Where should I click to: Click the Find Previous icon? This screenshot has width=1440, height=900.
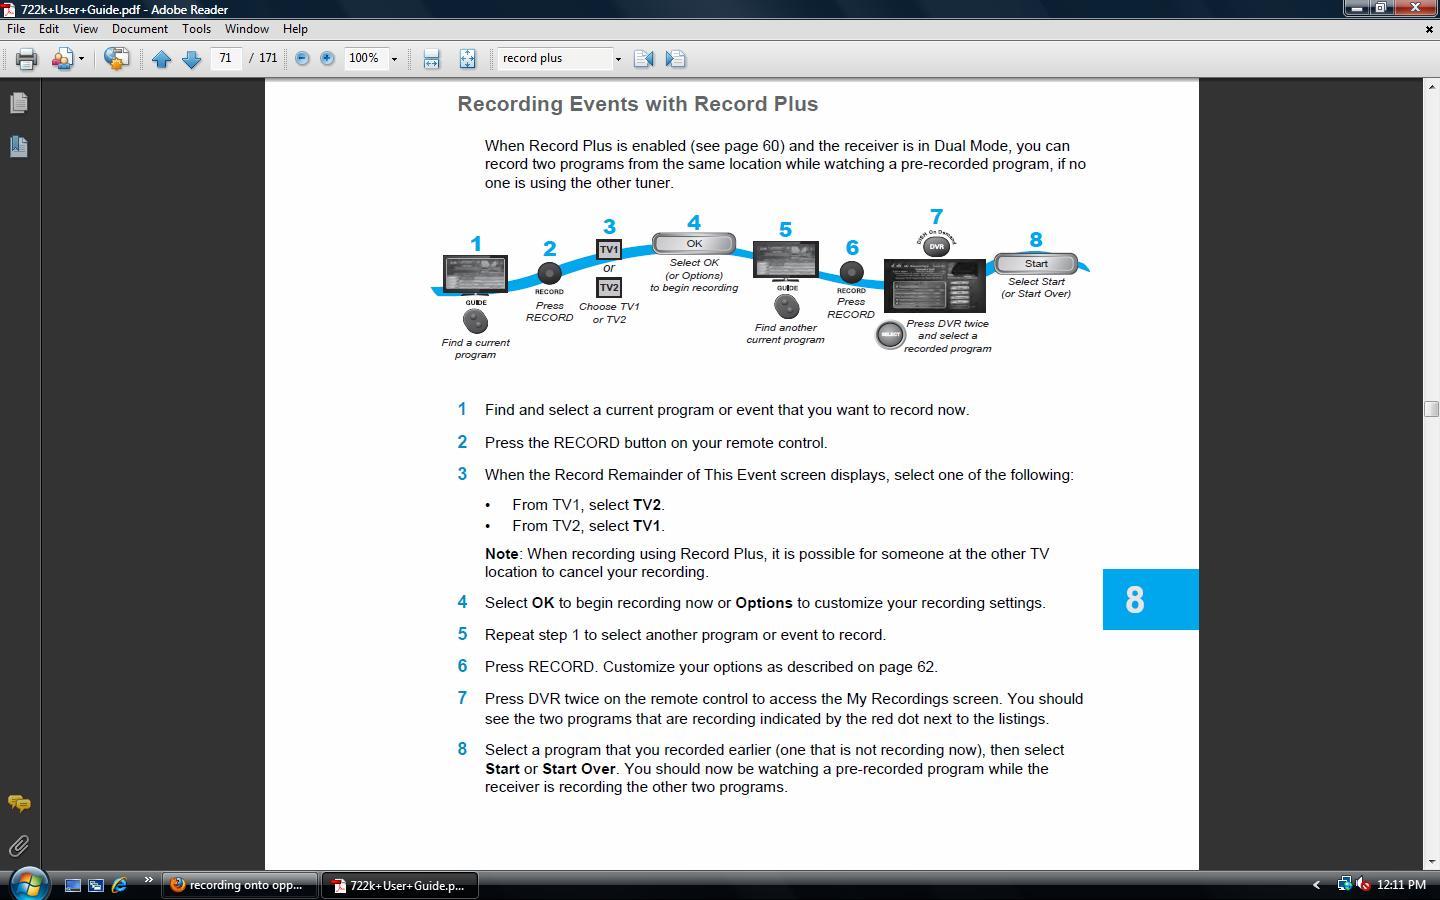point(644,59)
